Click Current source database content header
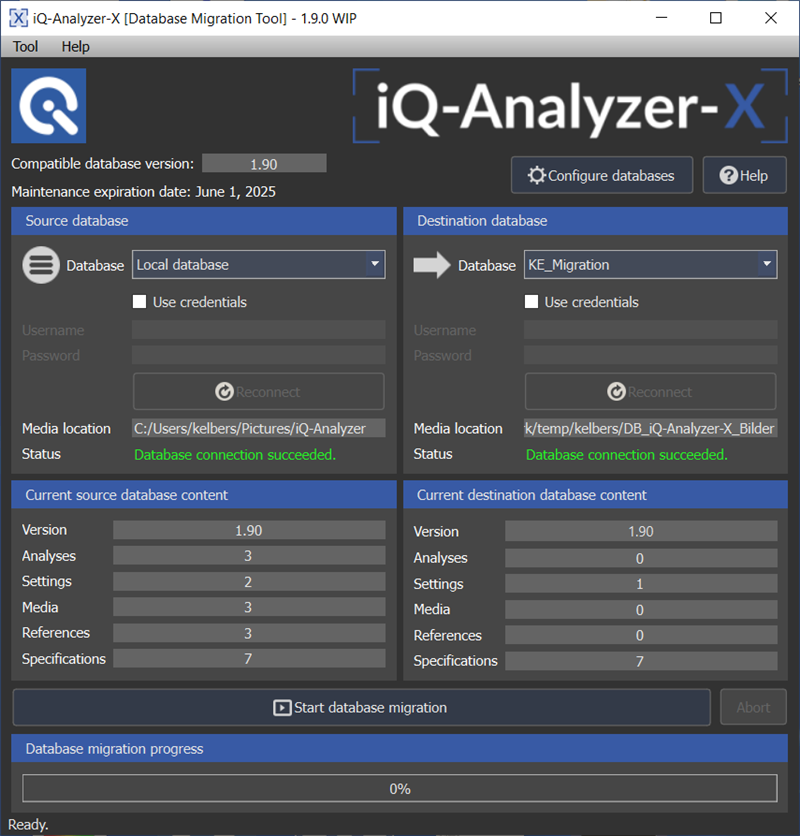This screenshot has height=836, width=800. click(x=204, y=495)
